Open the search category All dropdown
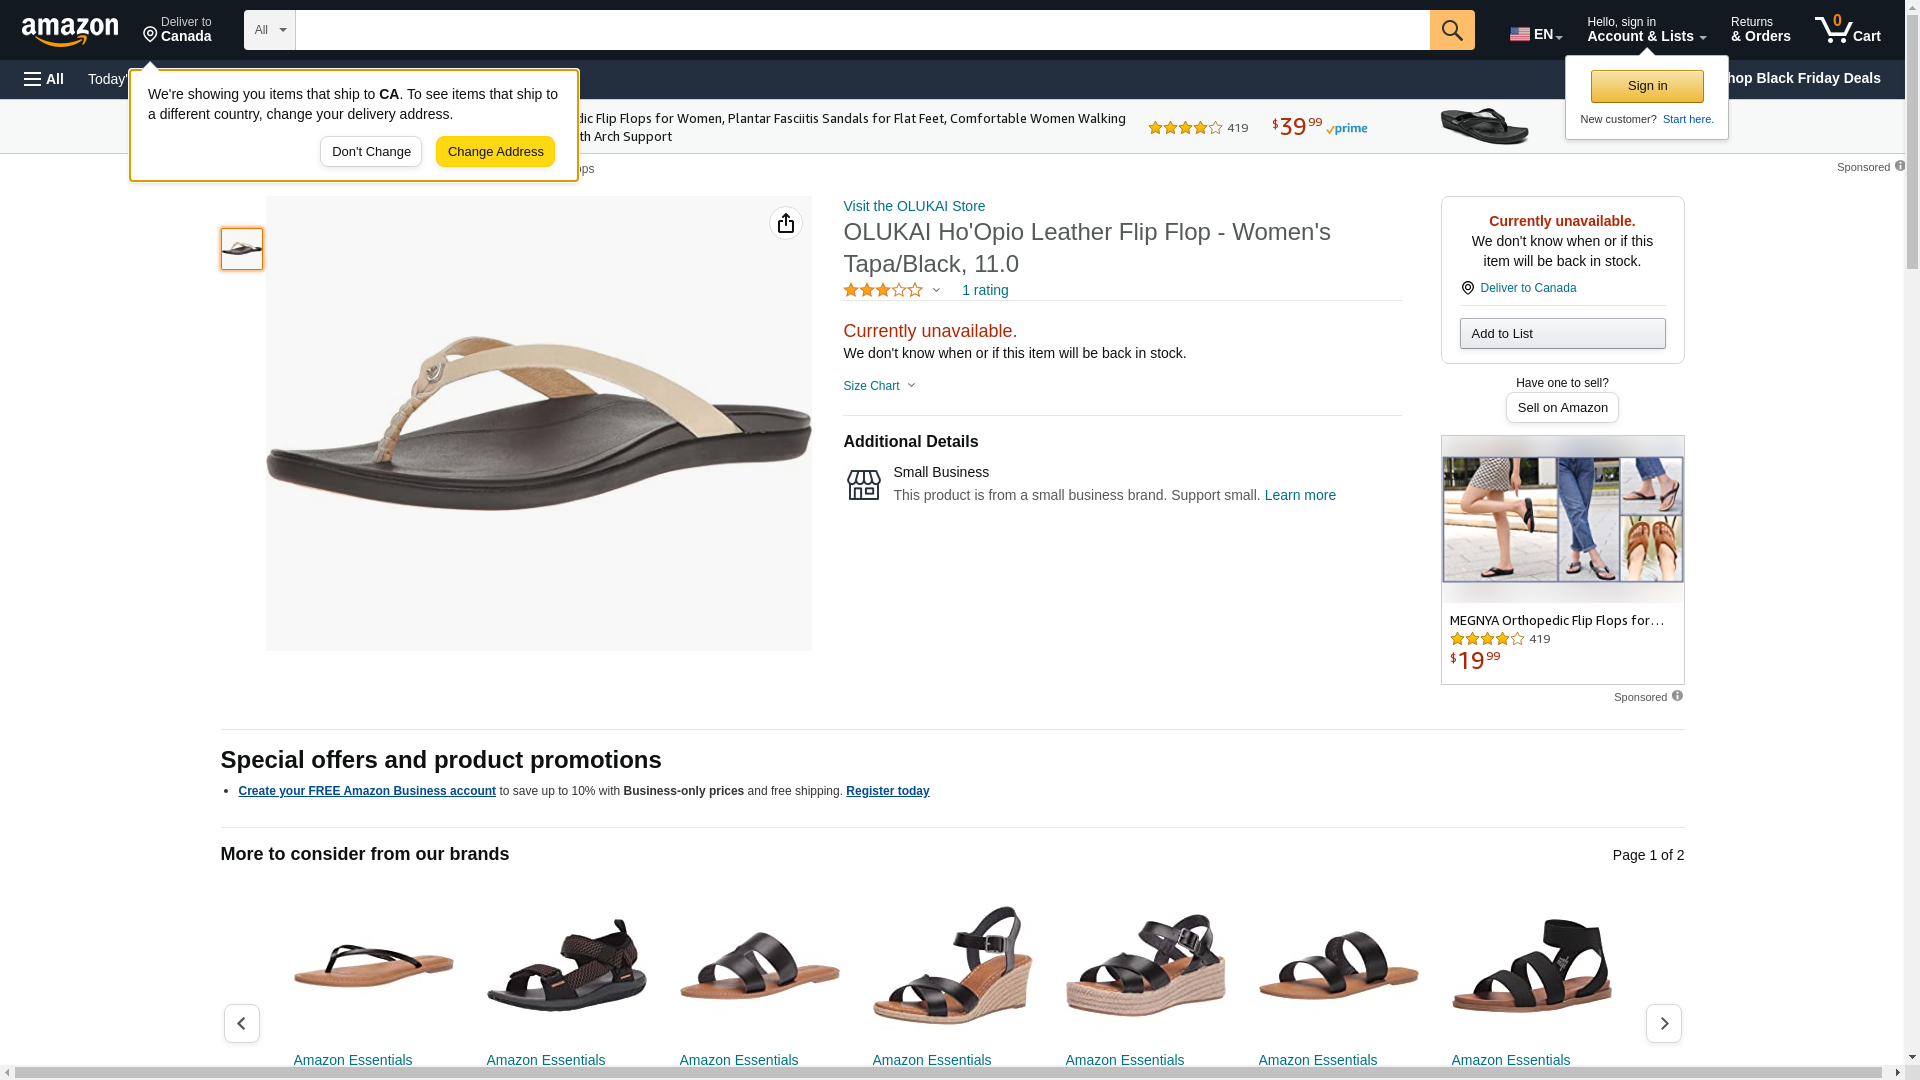The width and height of the screenshot is (1920, 1080). (x=270, y=30)
